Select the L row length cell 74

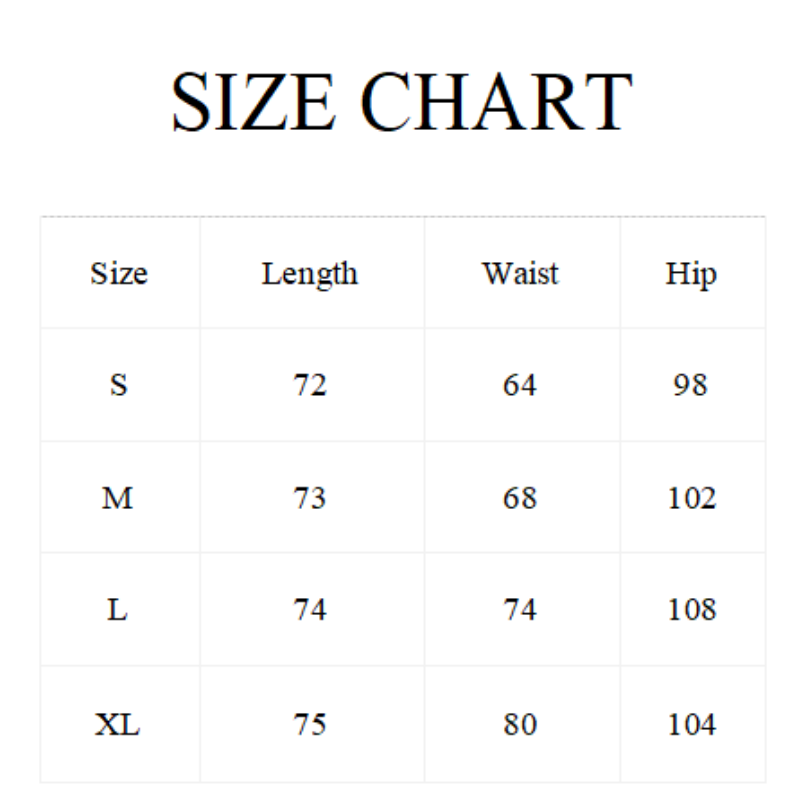click(310, 610)
